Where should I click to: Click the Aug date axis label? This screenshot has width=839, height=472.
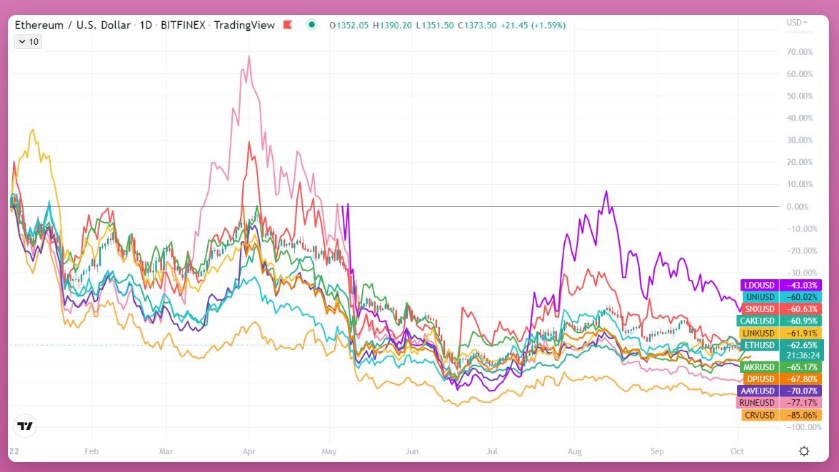(574, 451)
